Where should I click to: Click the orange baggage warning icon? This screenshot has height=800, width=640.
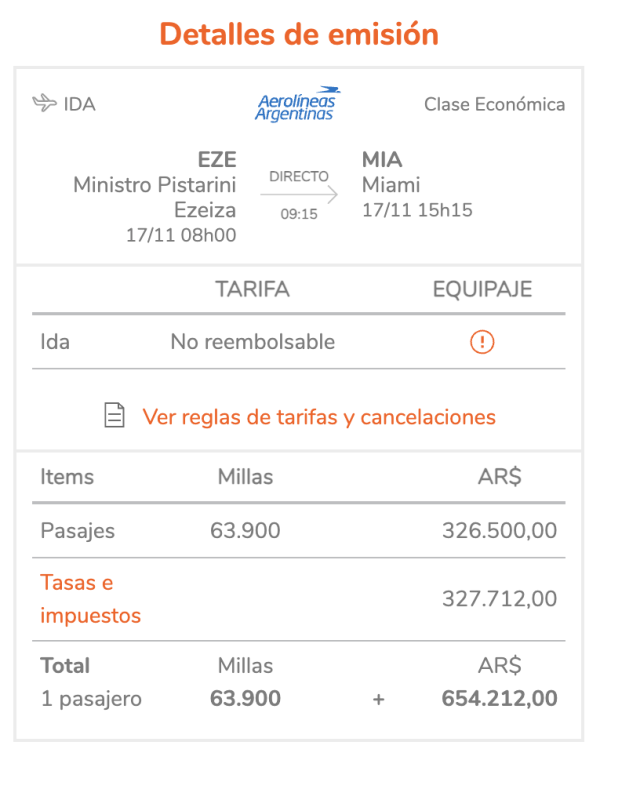coord(482,342)
